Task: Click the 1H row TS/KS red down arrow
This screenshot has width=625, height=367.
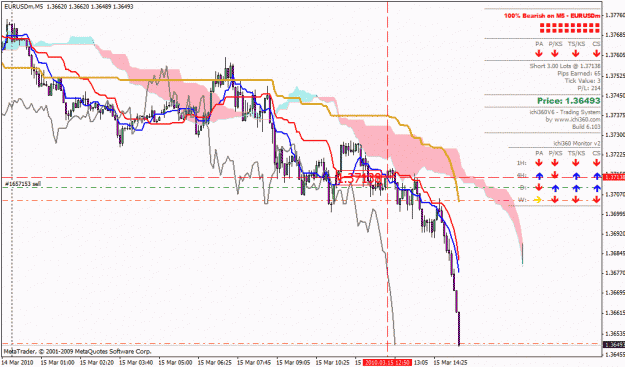Action: (x=576, y=163)
